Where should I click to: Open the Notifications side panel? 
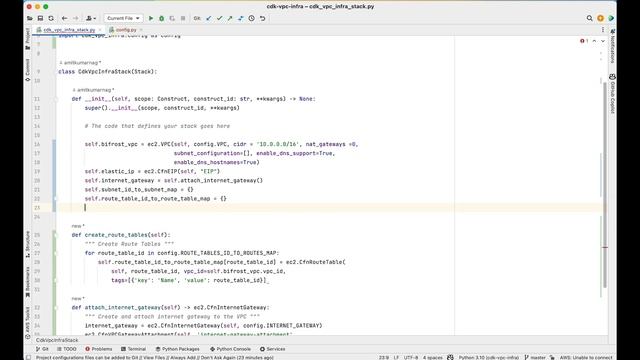point(612,46)
